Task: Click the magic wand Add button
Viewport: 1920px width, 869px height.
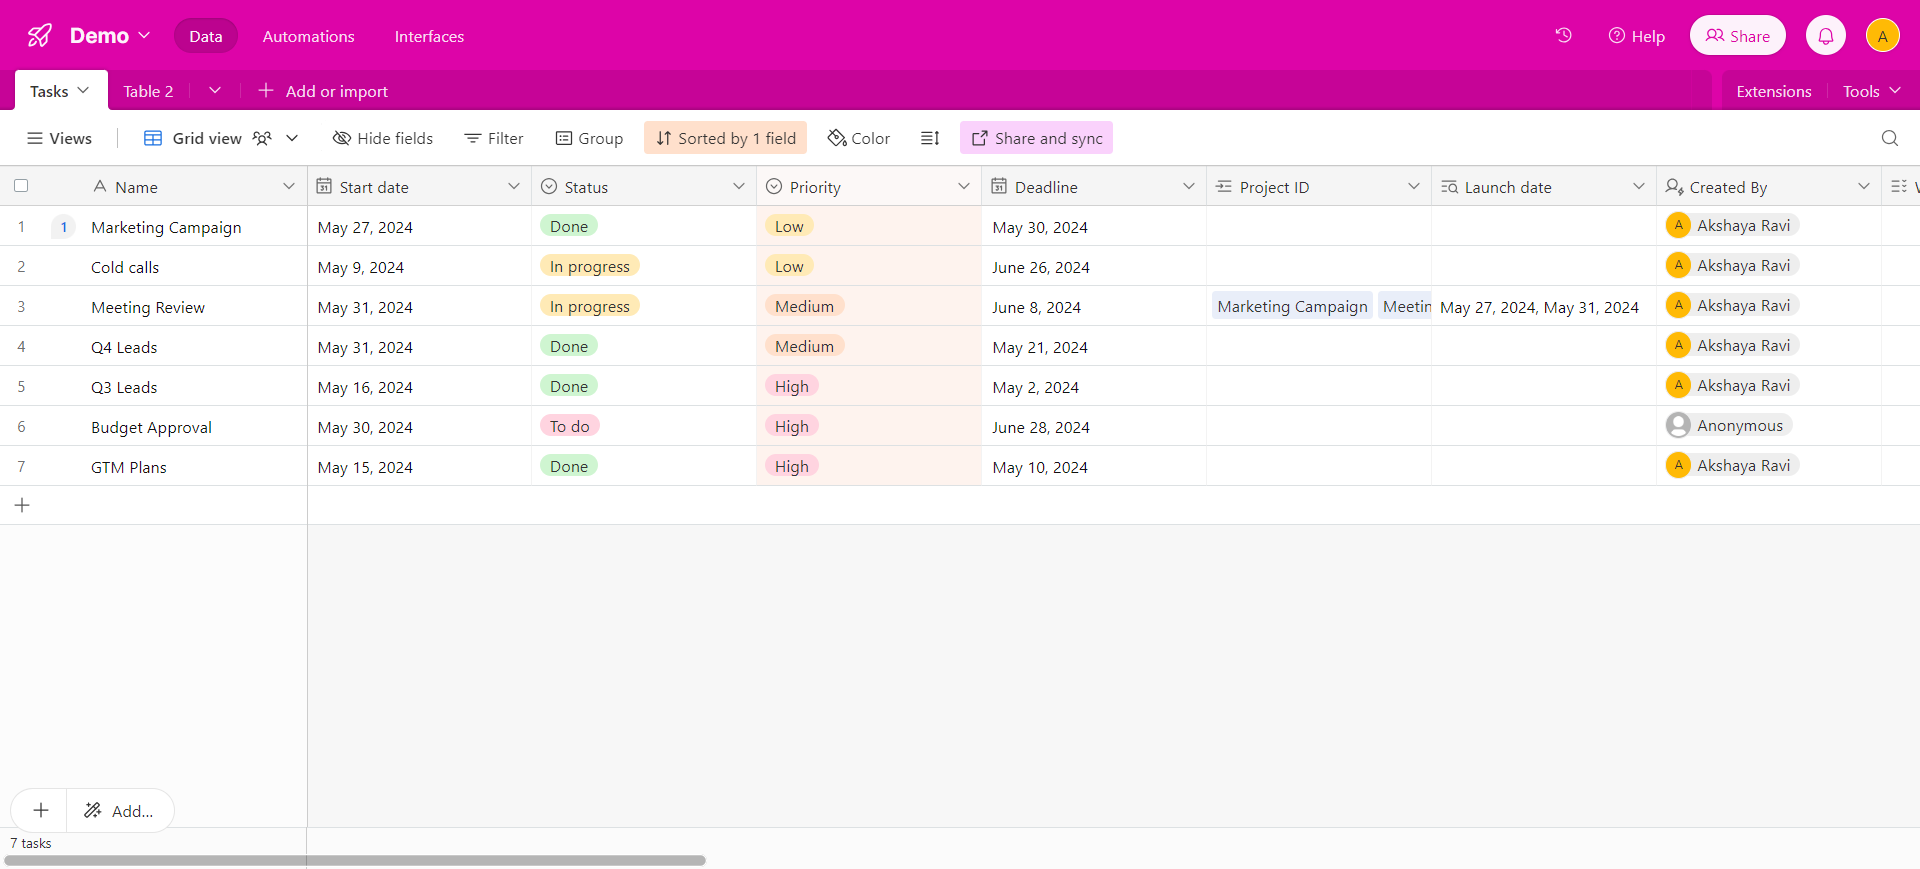Action: tap(120, 810)
